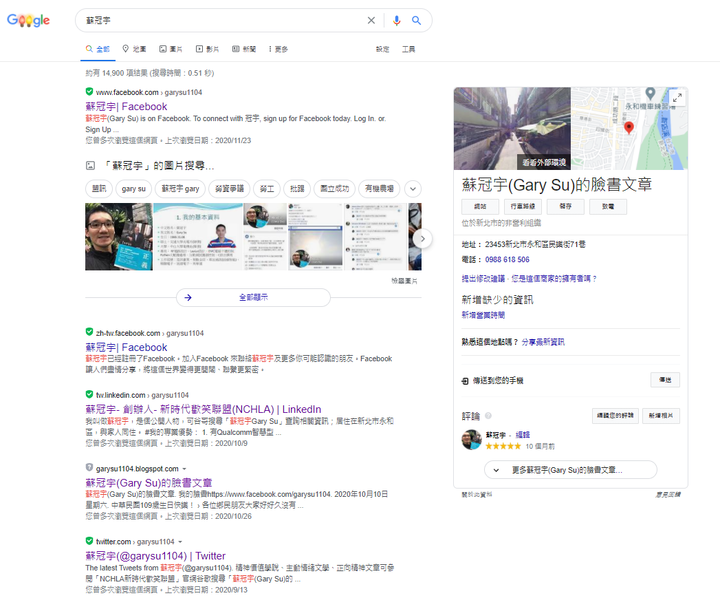Switch to the 圖片 (Images) tab
This screenshot has height=609, width=720.
coord(170,49)
